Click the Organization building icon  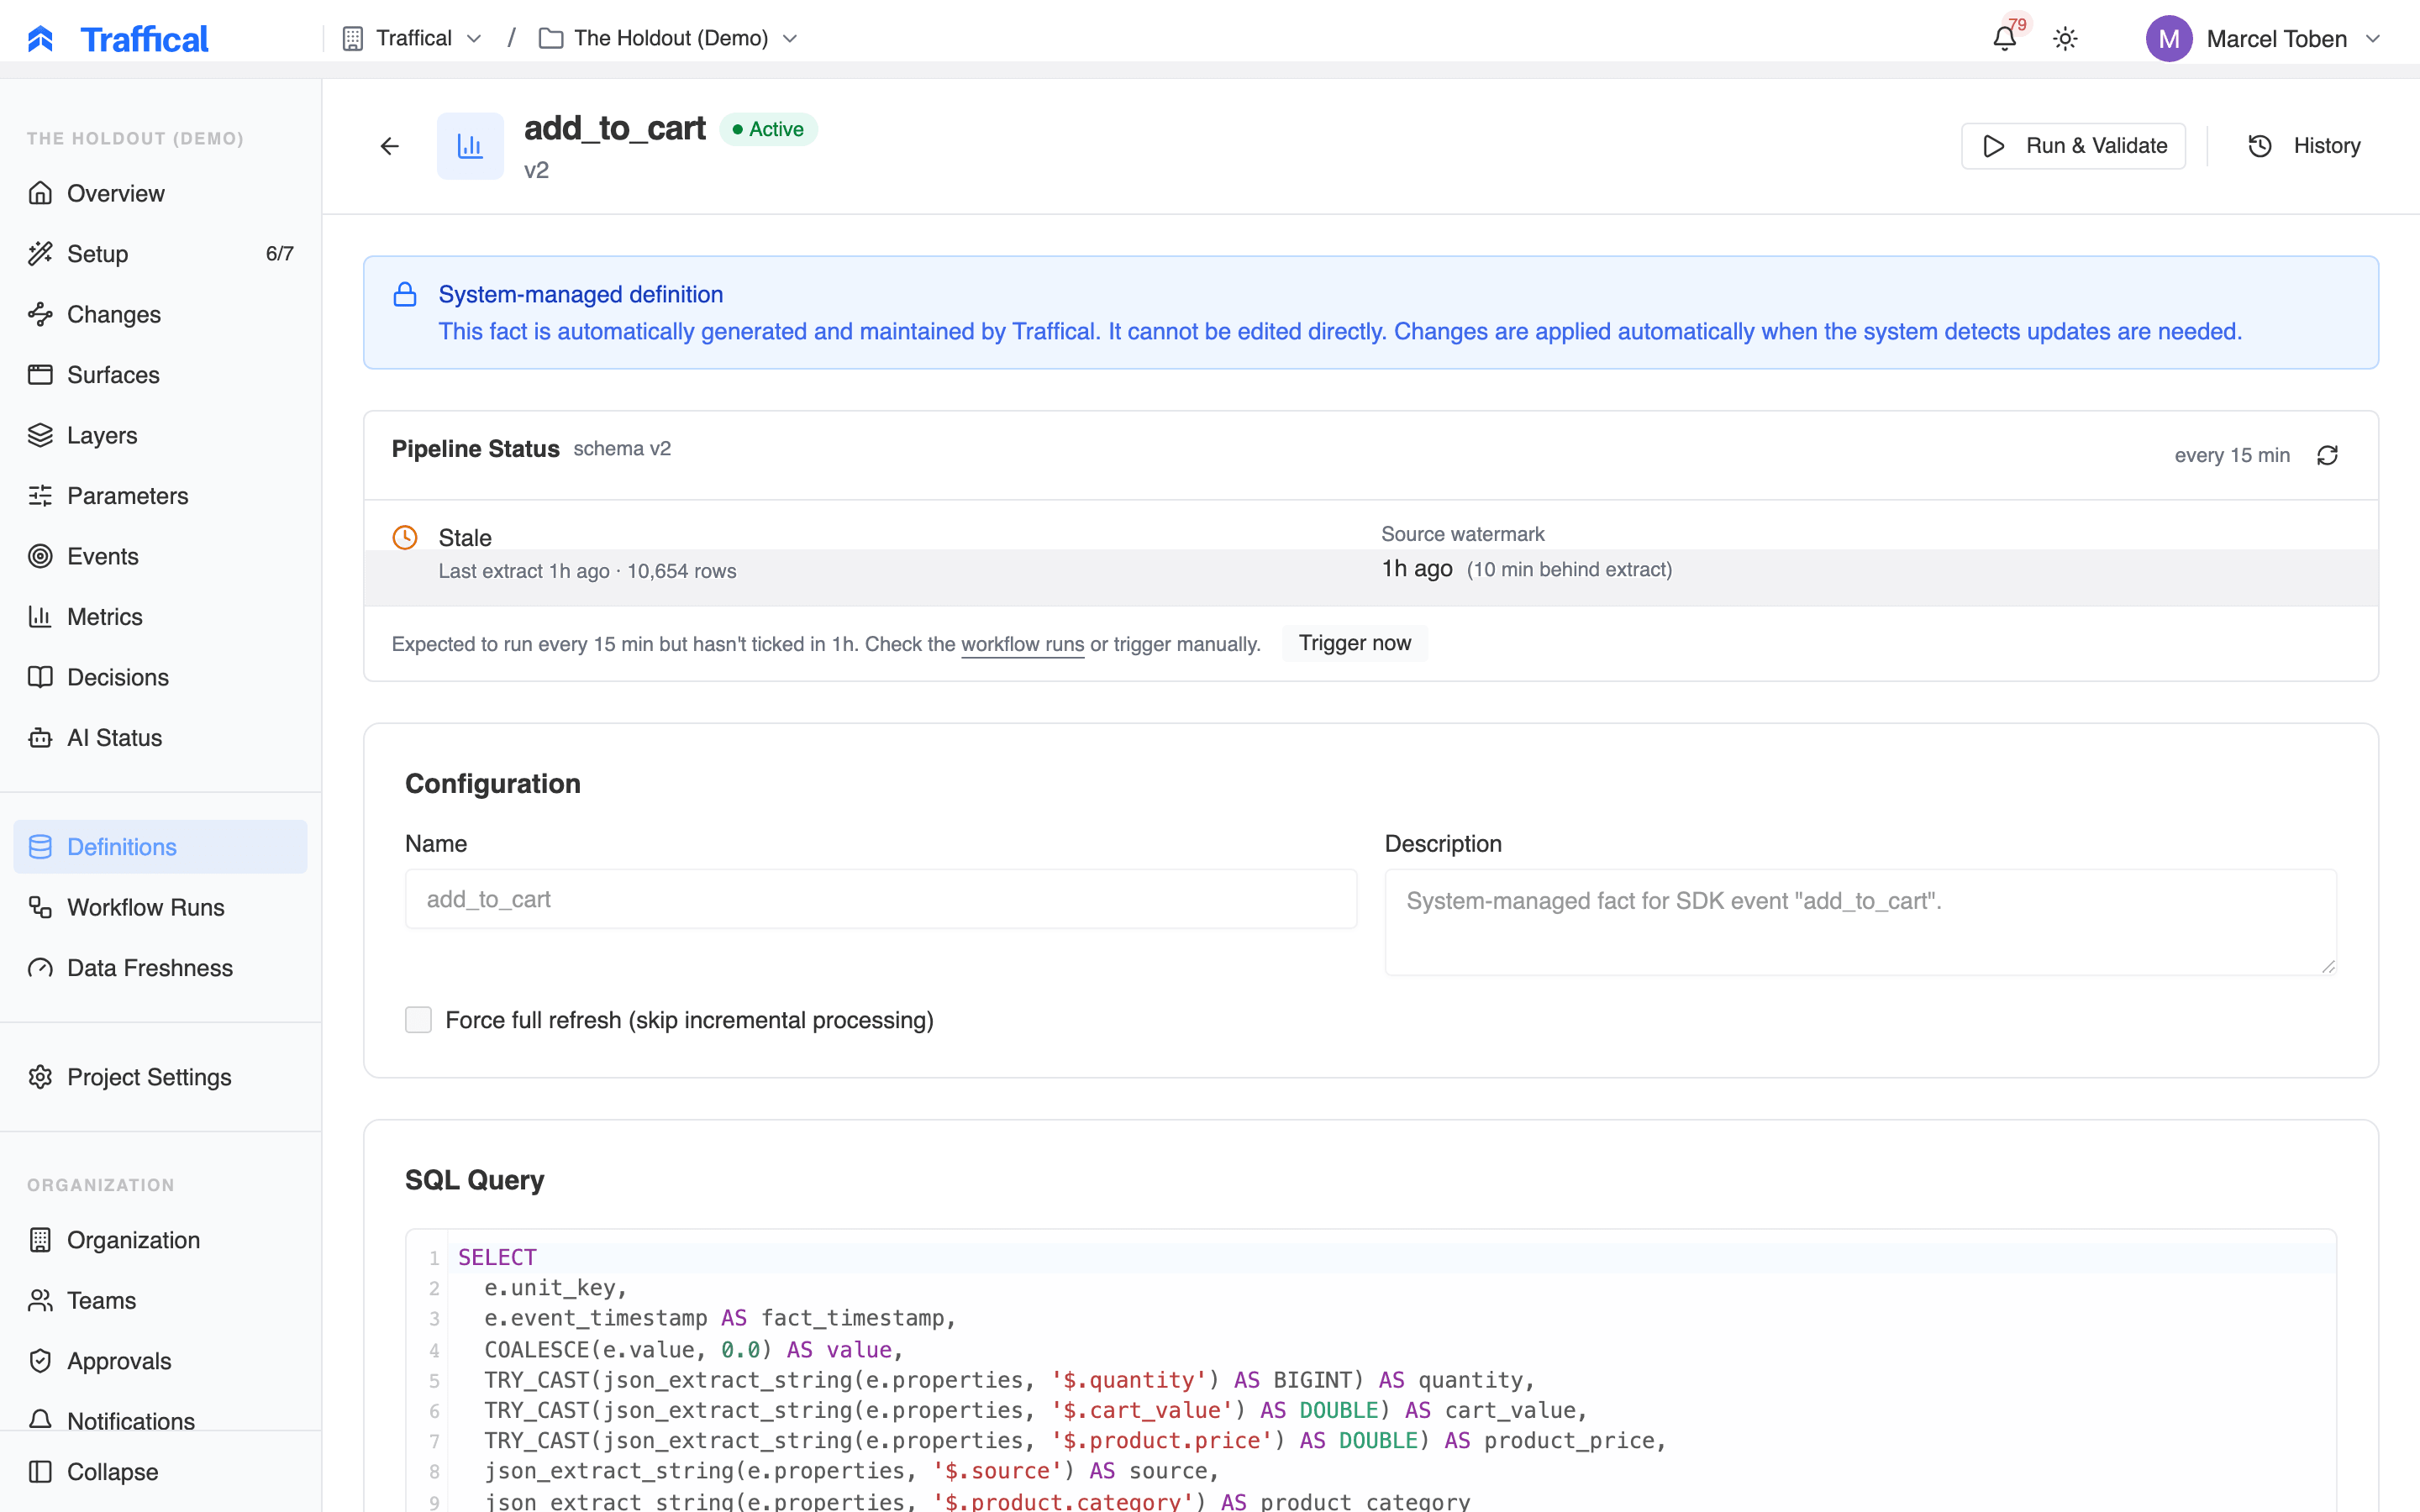[40, 1240]
